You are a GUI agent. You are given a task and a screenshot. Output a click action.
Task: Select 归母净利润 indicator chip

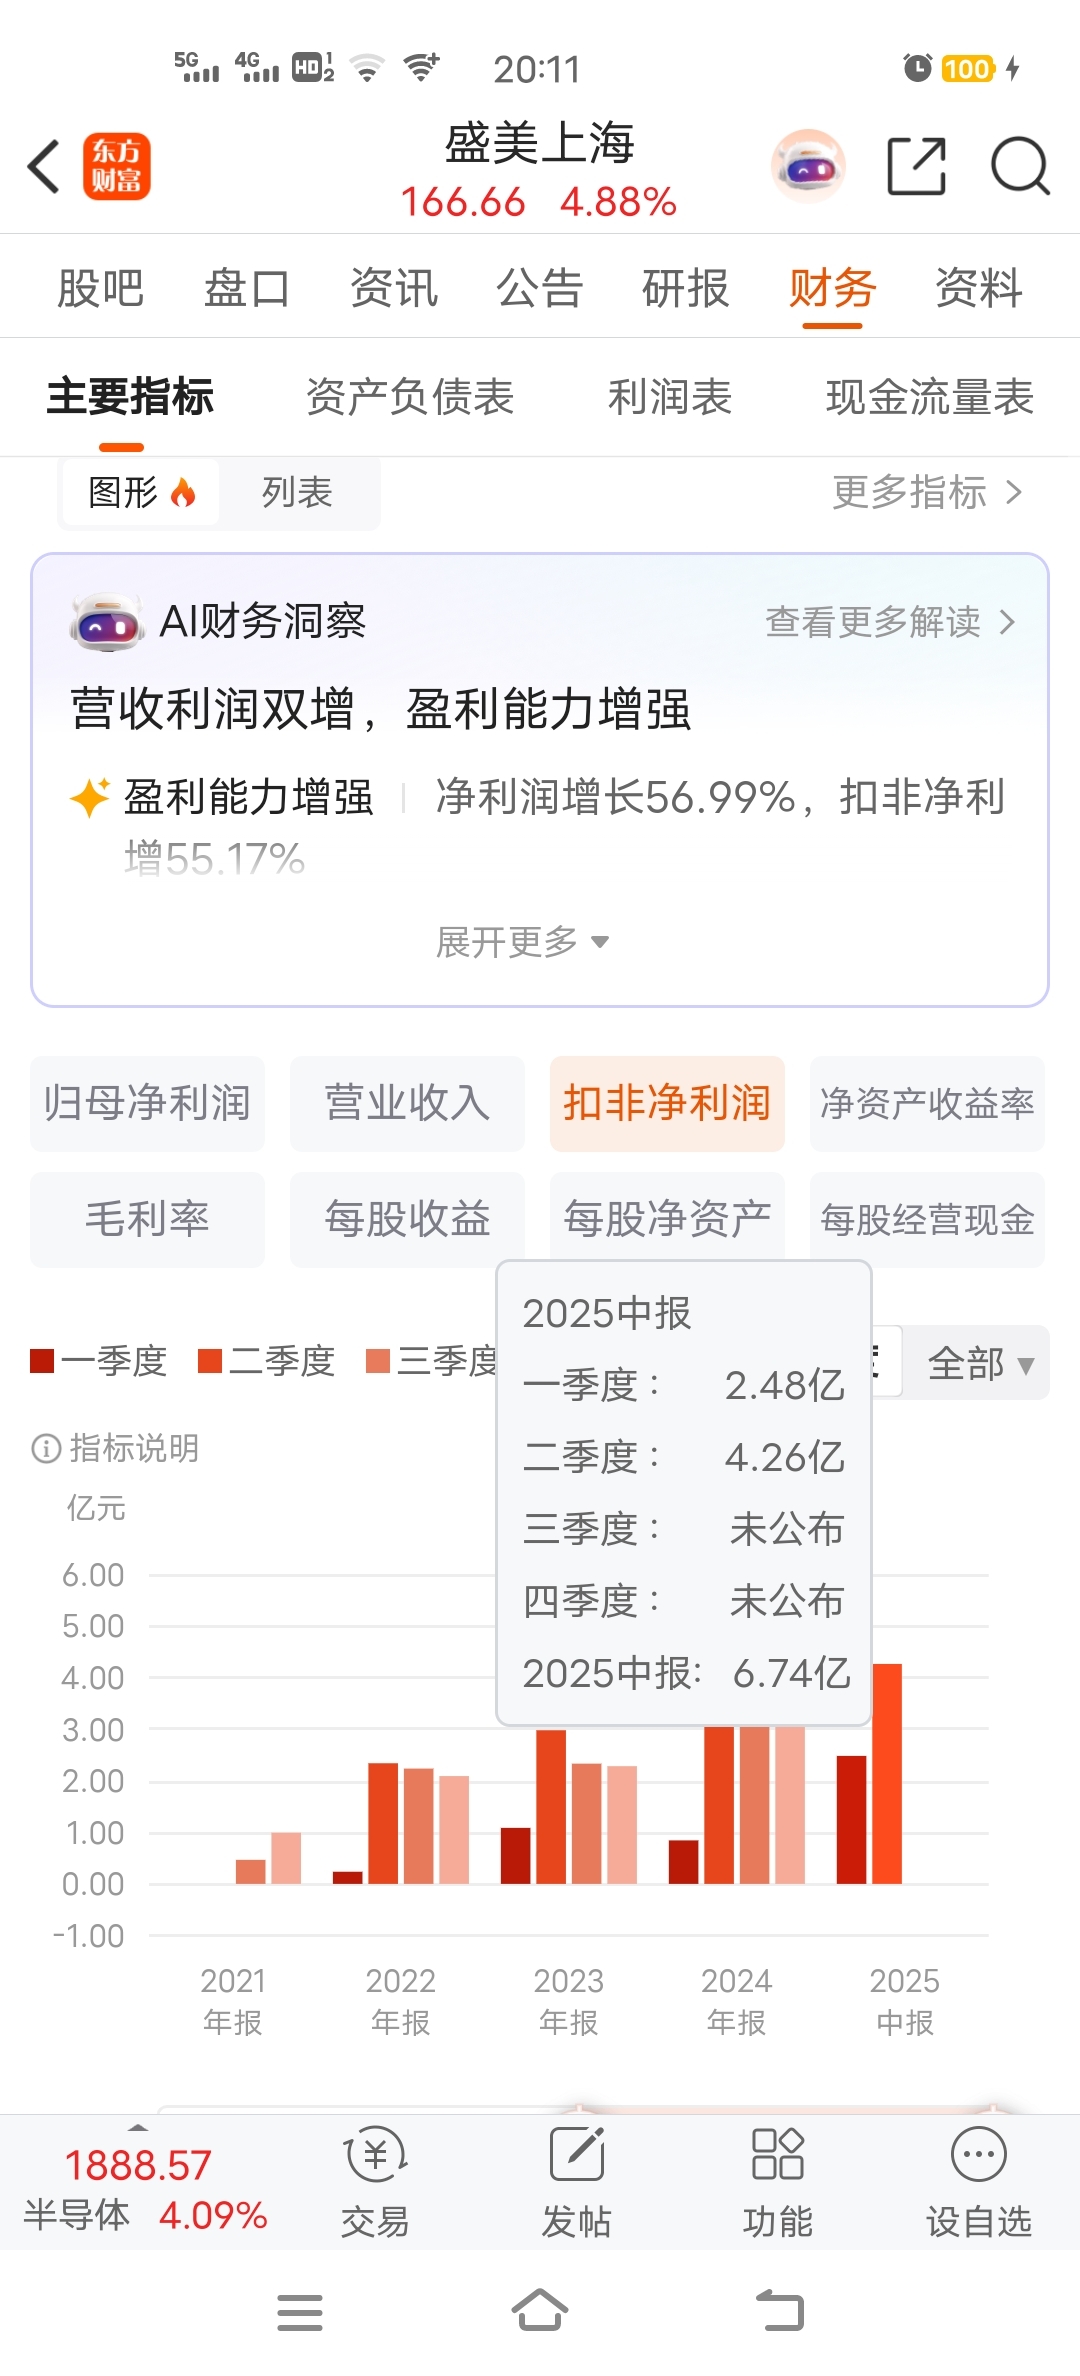[147, 1103]
